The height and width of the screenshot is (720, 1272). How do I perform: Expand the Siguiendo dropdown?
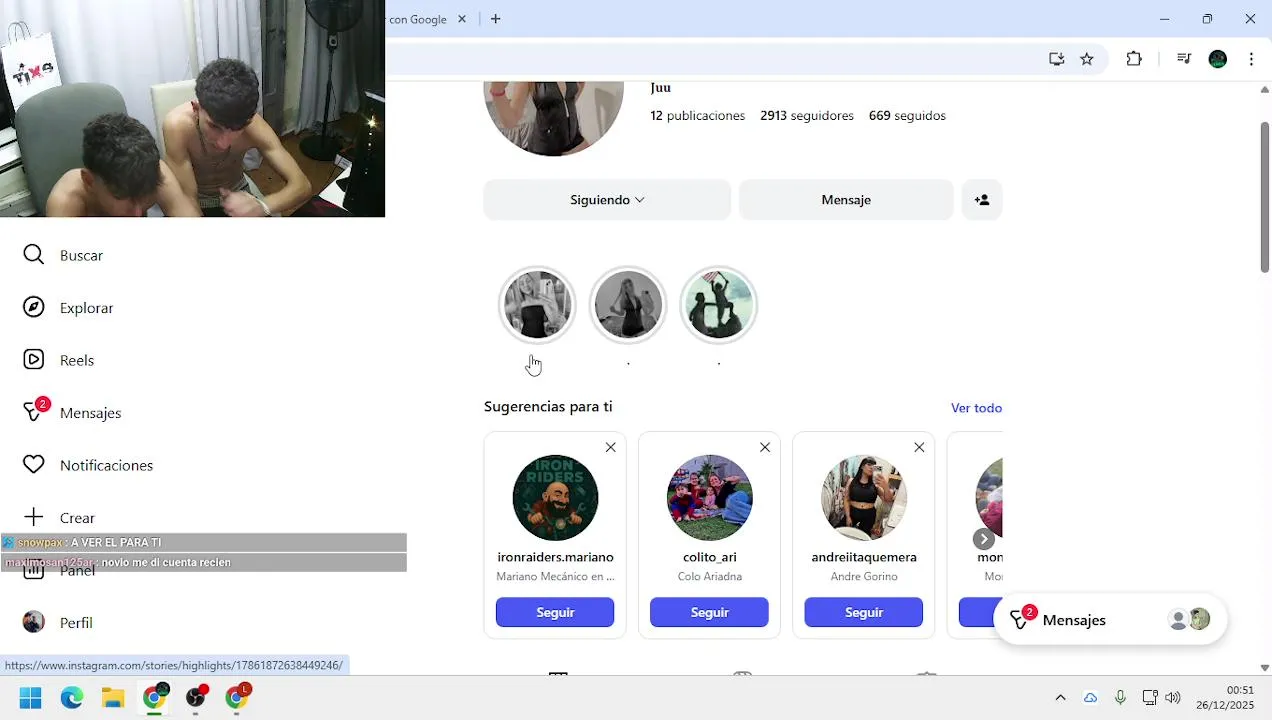[x=607, y=200]
